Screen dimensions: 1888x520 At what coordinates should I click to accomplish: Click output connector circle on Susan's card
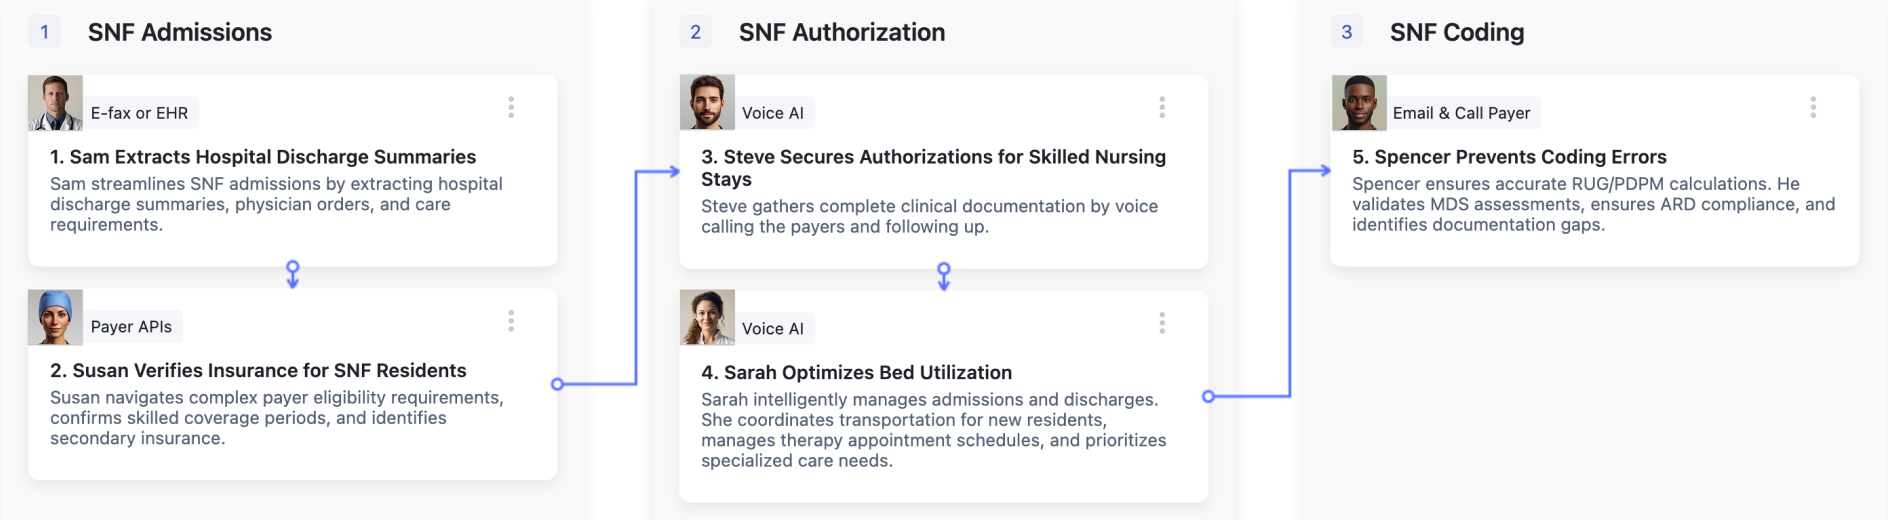pyautogui.click(x=558, y=384)
